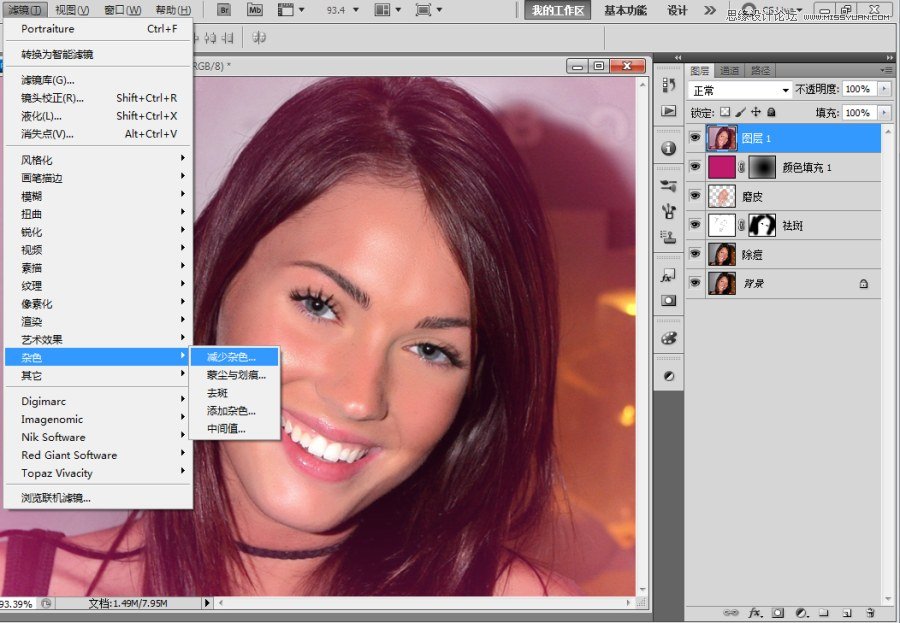
Task: Toggle visibility of 背景 layer
Action: (x=695, y=284)
